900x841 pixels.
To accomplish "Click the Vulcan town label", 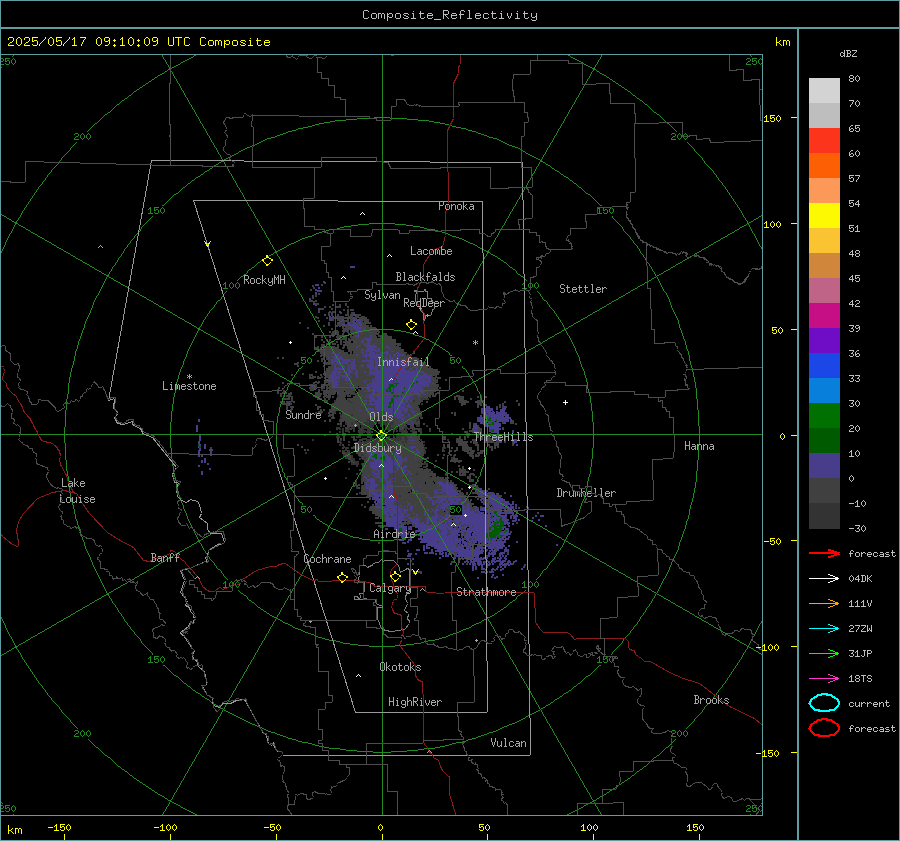I will 508,743.
